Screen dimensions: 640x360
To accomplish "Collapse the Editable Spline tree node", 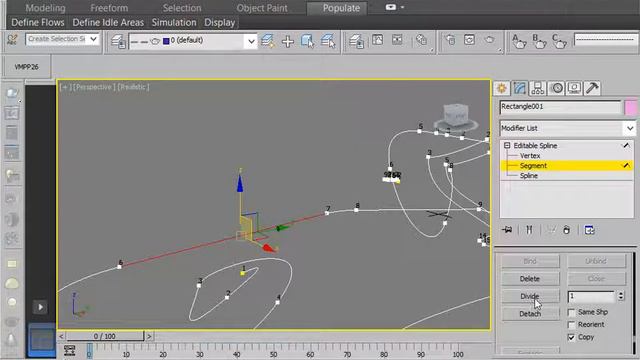I will pos(507,145).
